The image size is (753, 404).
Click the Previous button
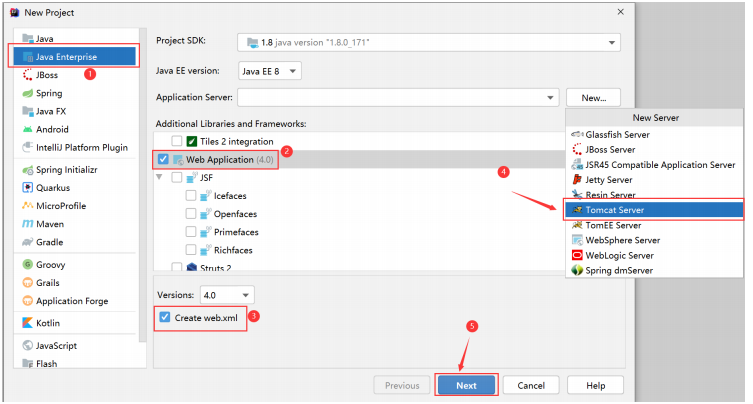click(x=402, y=385)
